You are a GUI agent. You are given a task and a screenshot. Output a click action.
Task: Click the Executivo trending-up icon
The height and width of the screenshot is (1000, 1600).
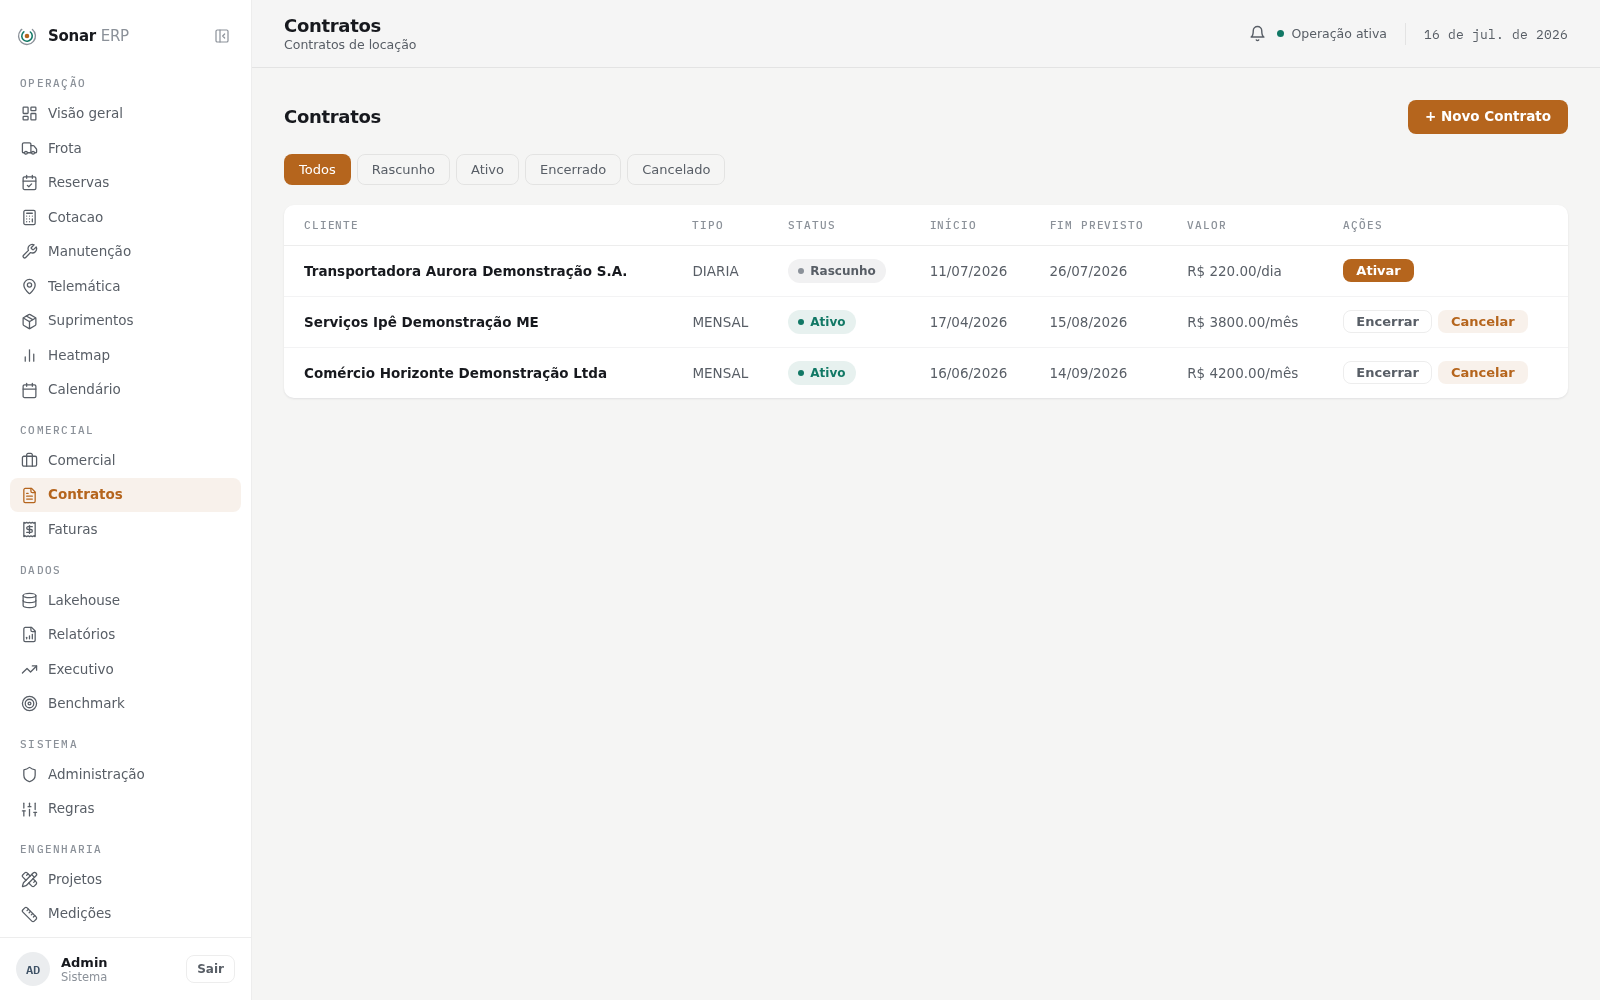29,669
